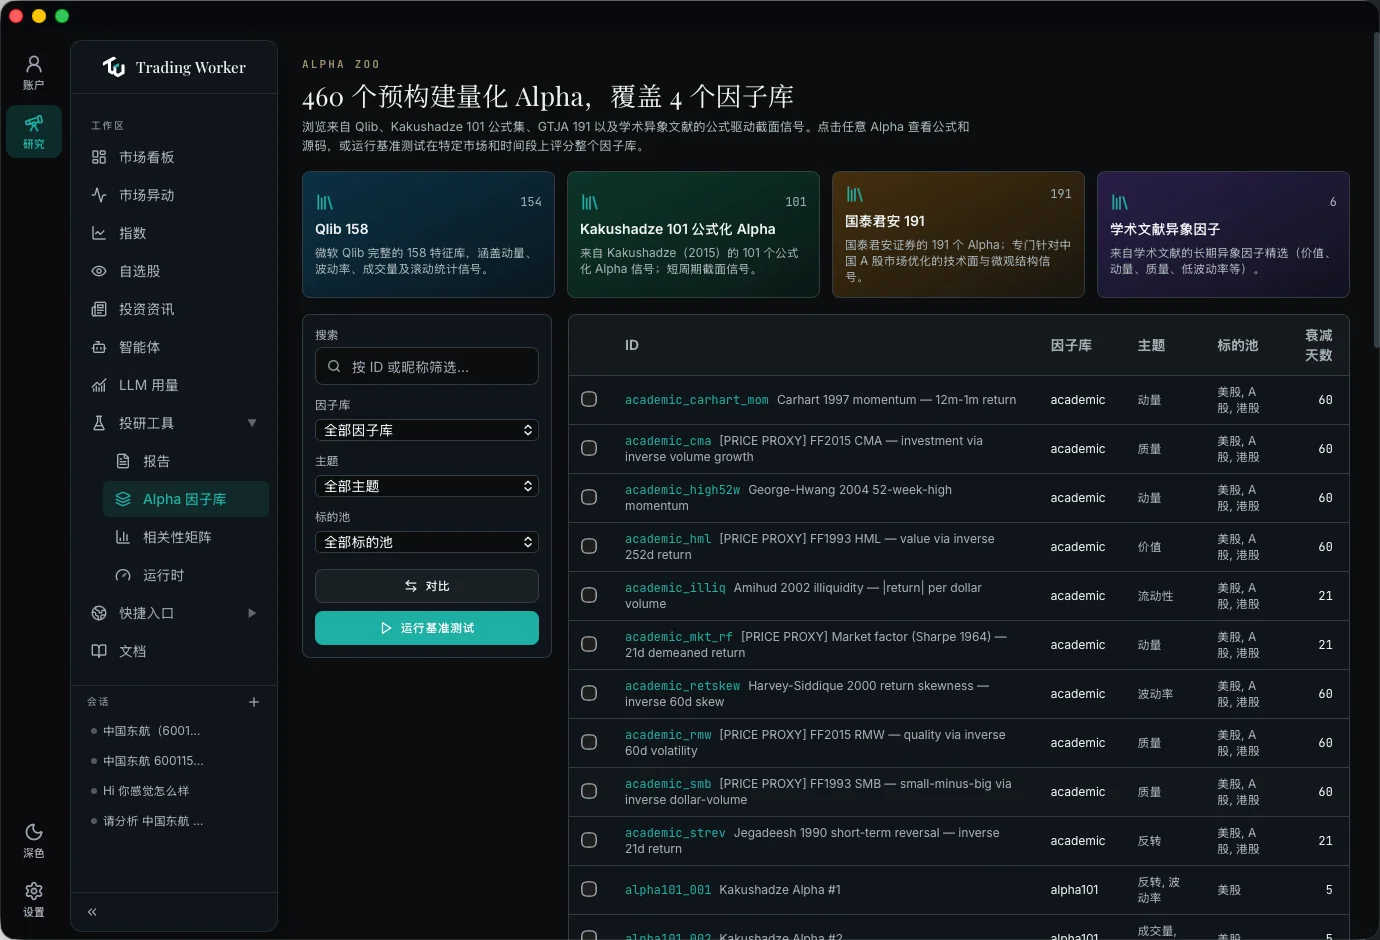Open 文档 book icon
Viewport: 1380px width, 940px height.
pos(99,651)
